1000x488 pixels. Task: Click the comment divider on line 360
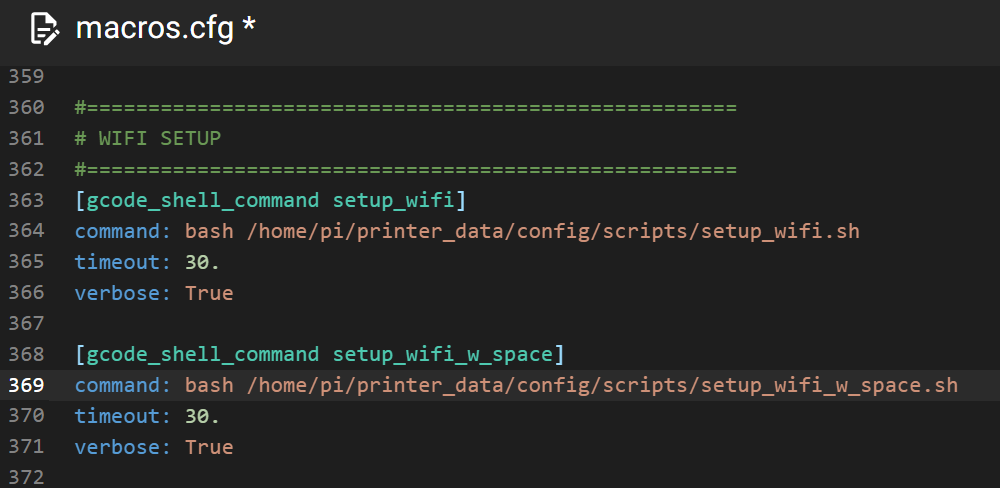[x=406, y=108]
